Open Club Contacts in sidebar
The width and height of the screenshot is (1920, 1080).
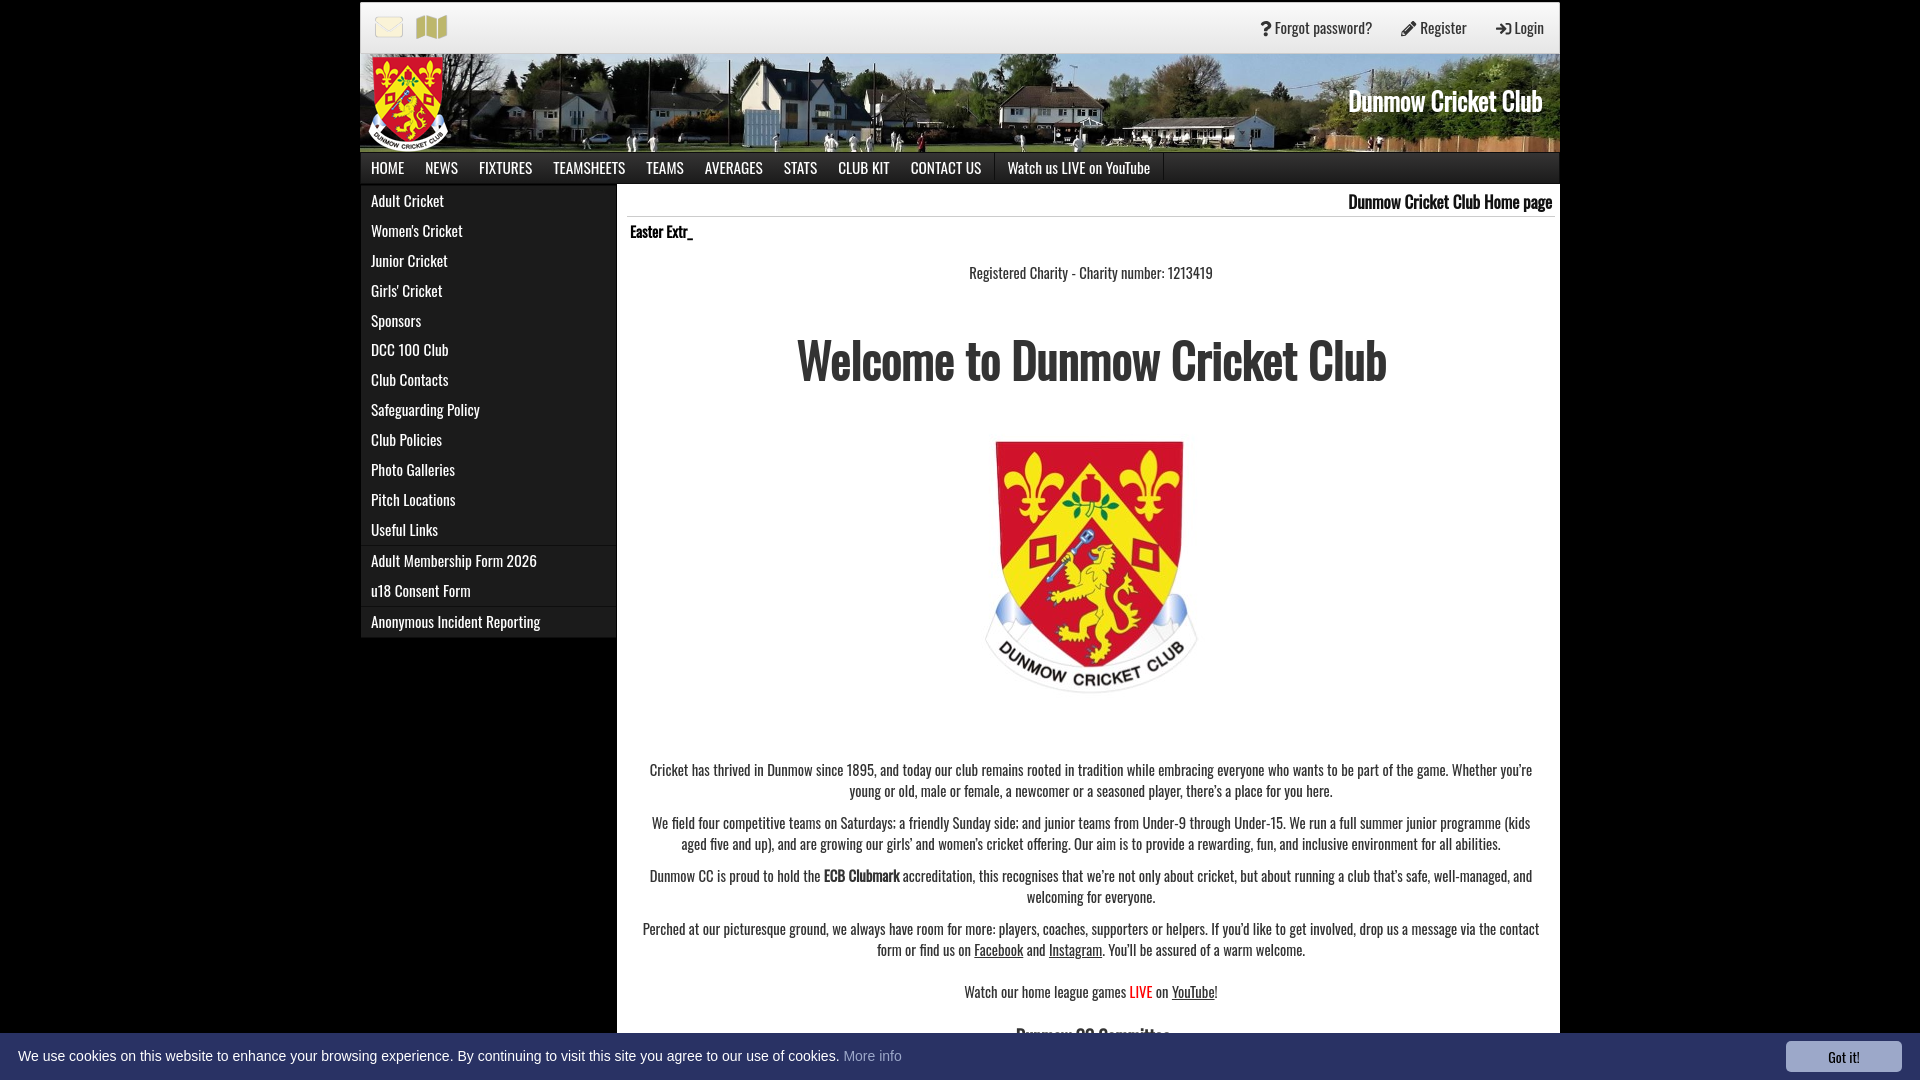click(x=488, y=380)
